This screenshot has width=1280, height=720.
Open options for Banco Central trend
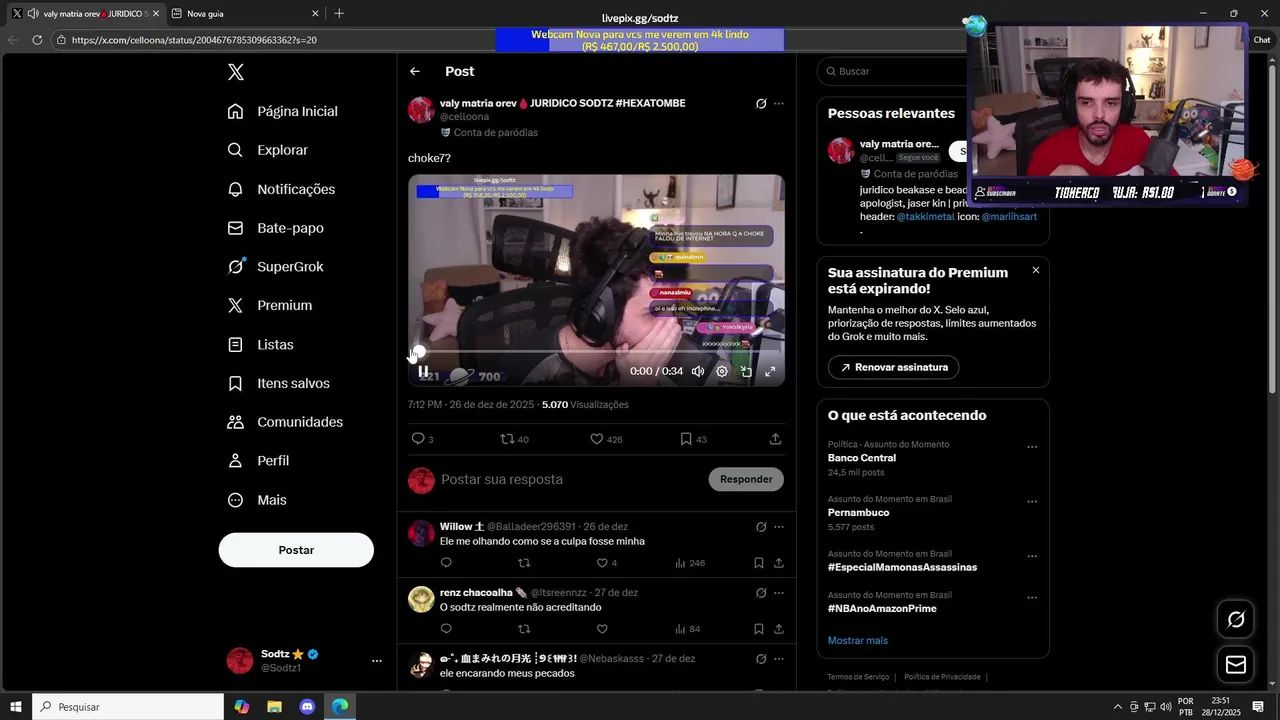1032,447
